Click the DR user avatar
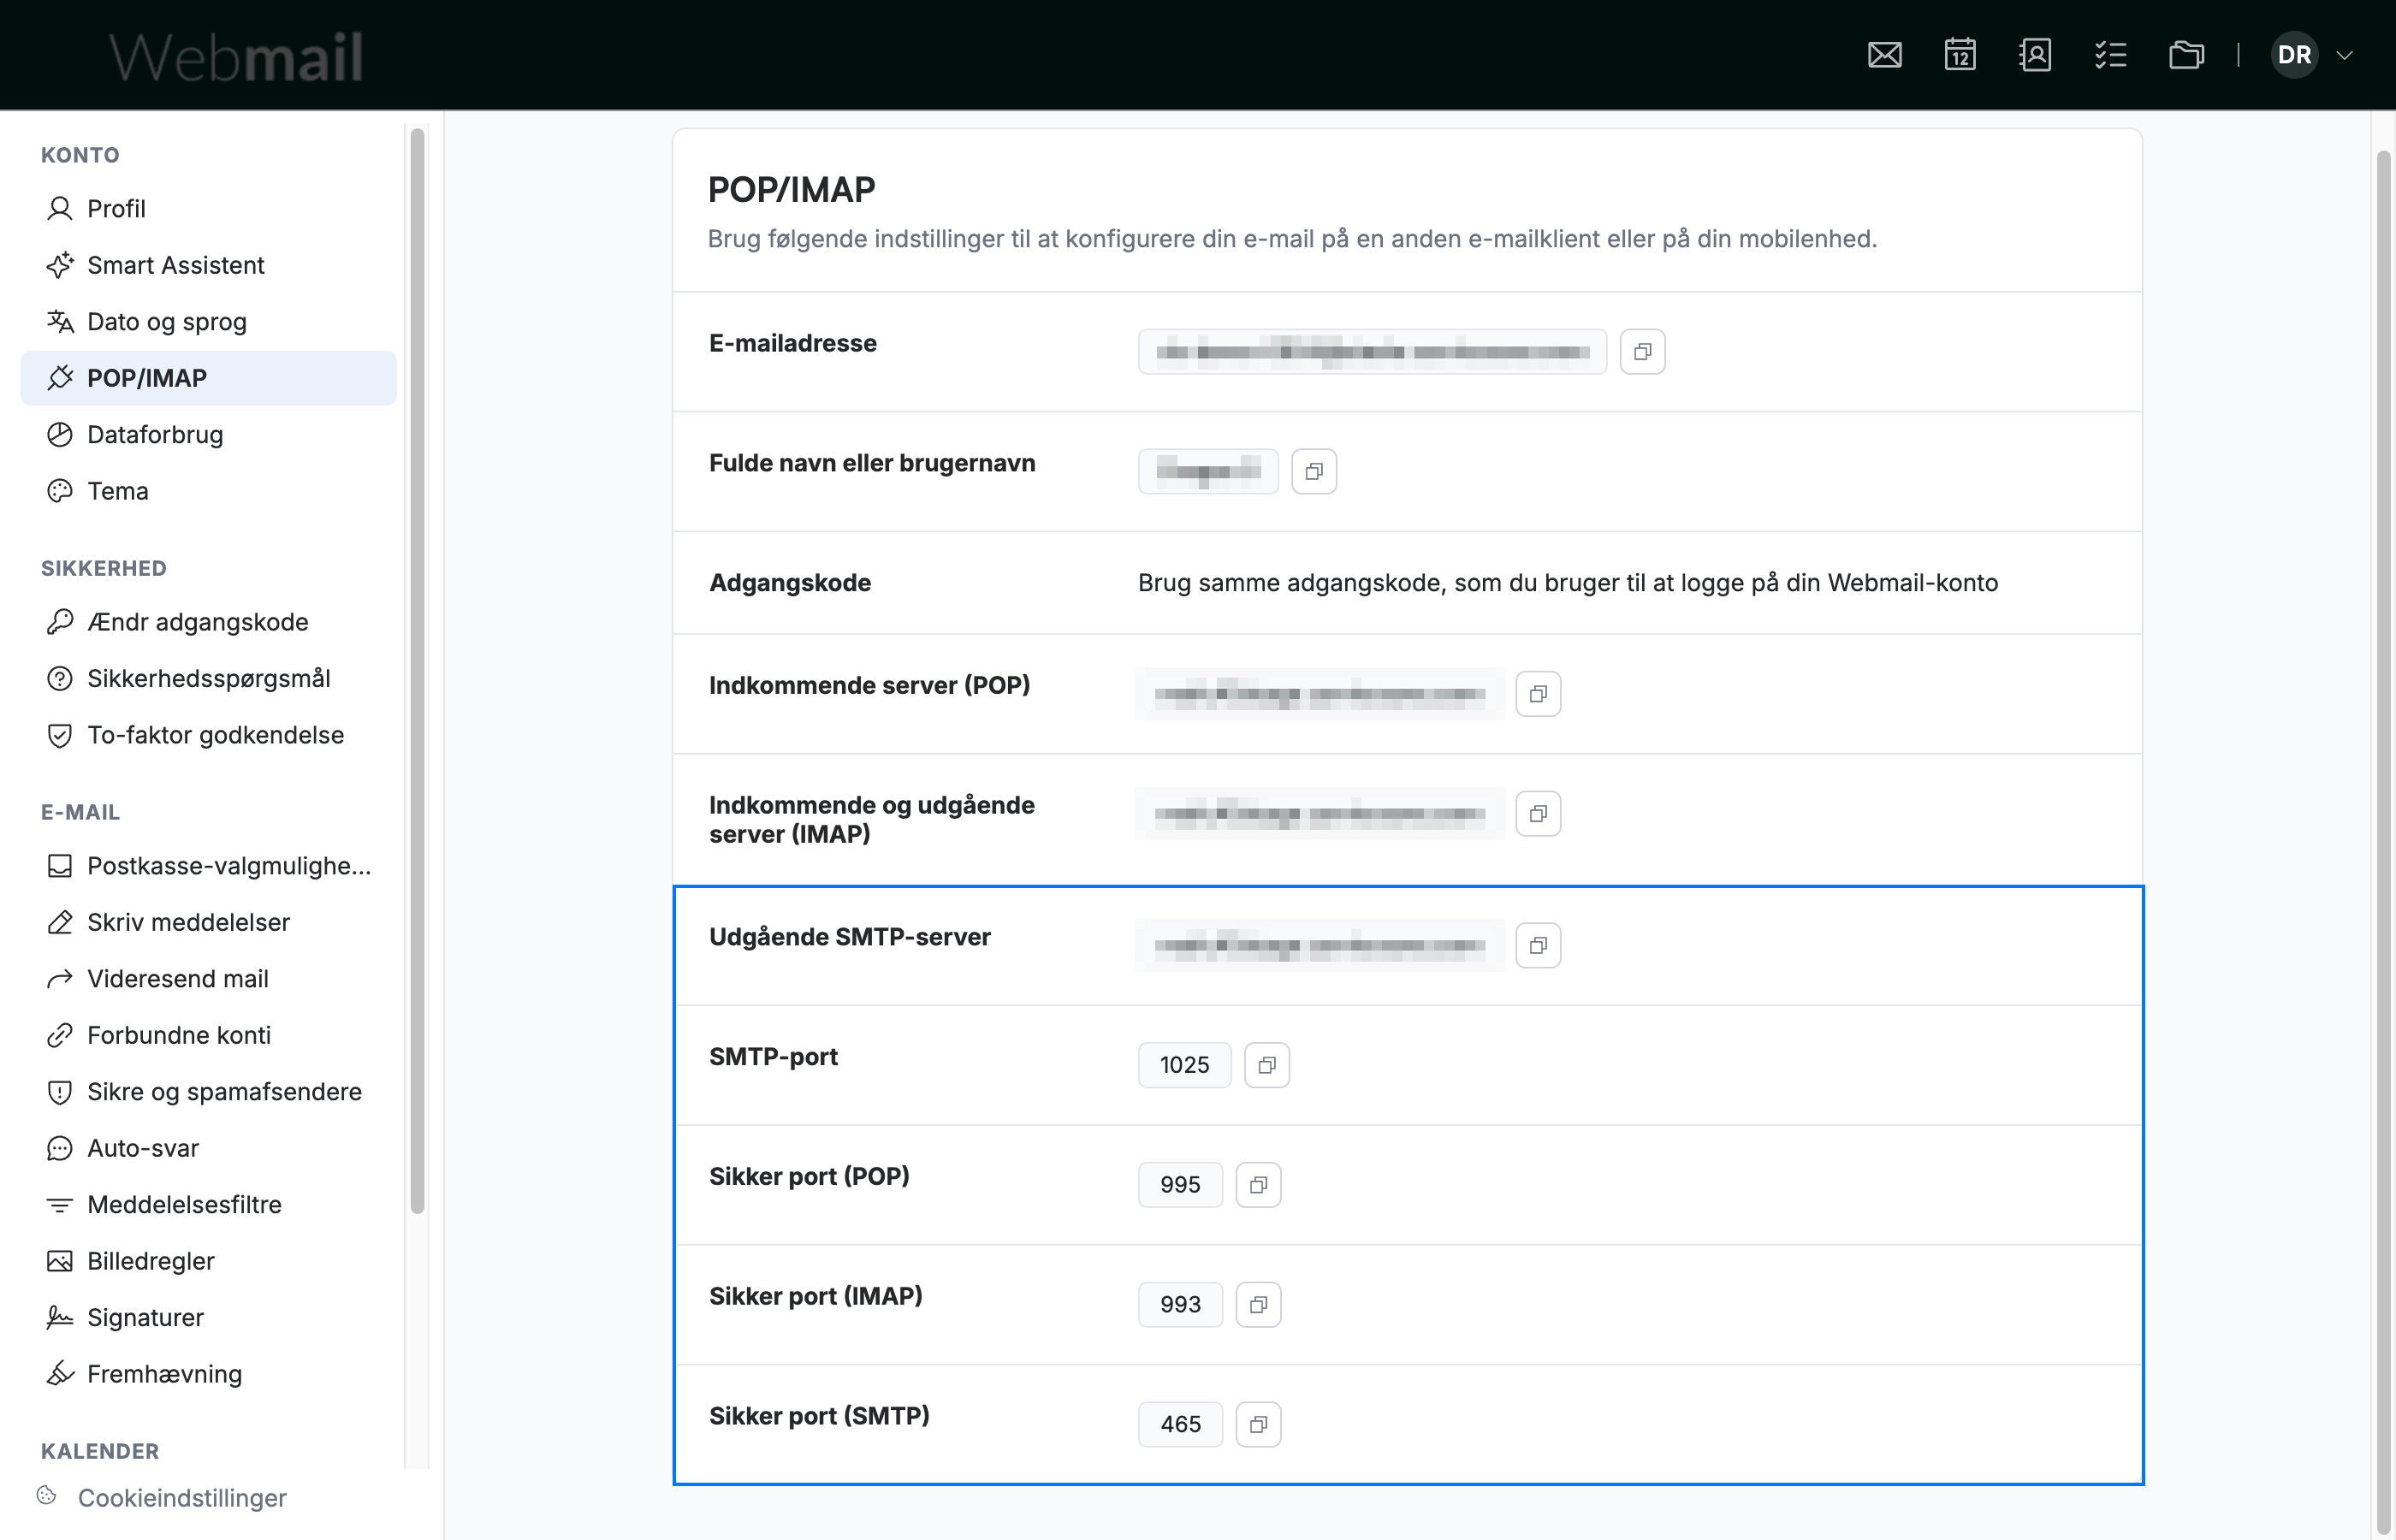The height and width of the screenshot is (1540, 2396). (x=2294, y=55)
